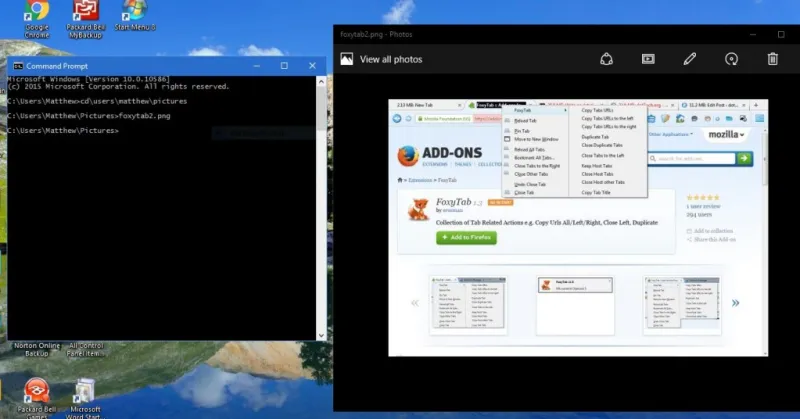
Task: Click the down arrow of Command Prompt scrollbar
Action: click(x=321, y=334)
